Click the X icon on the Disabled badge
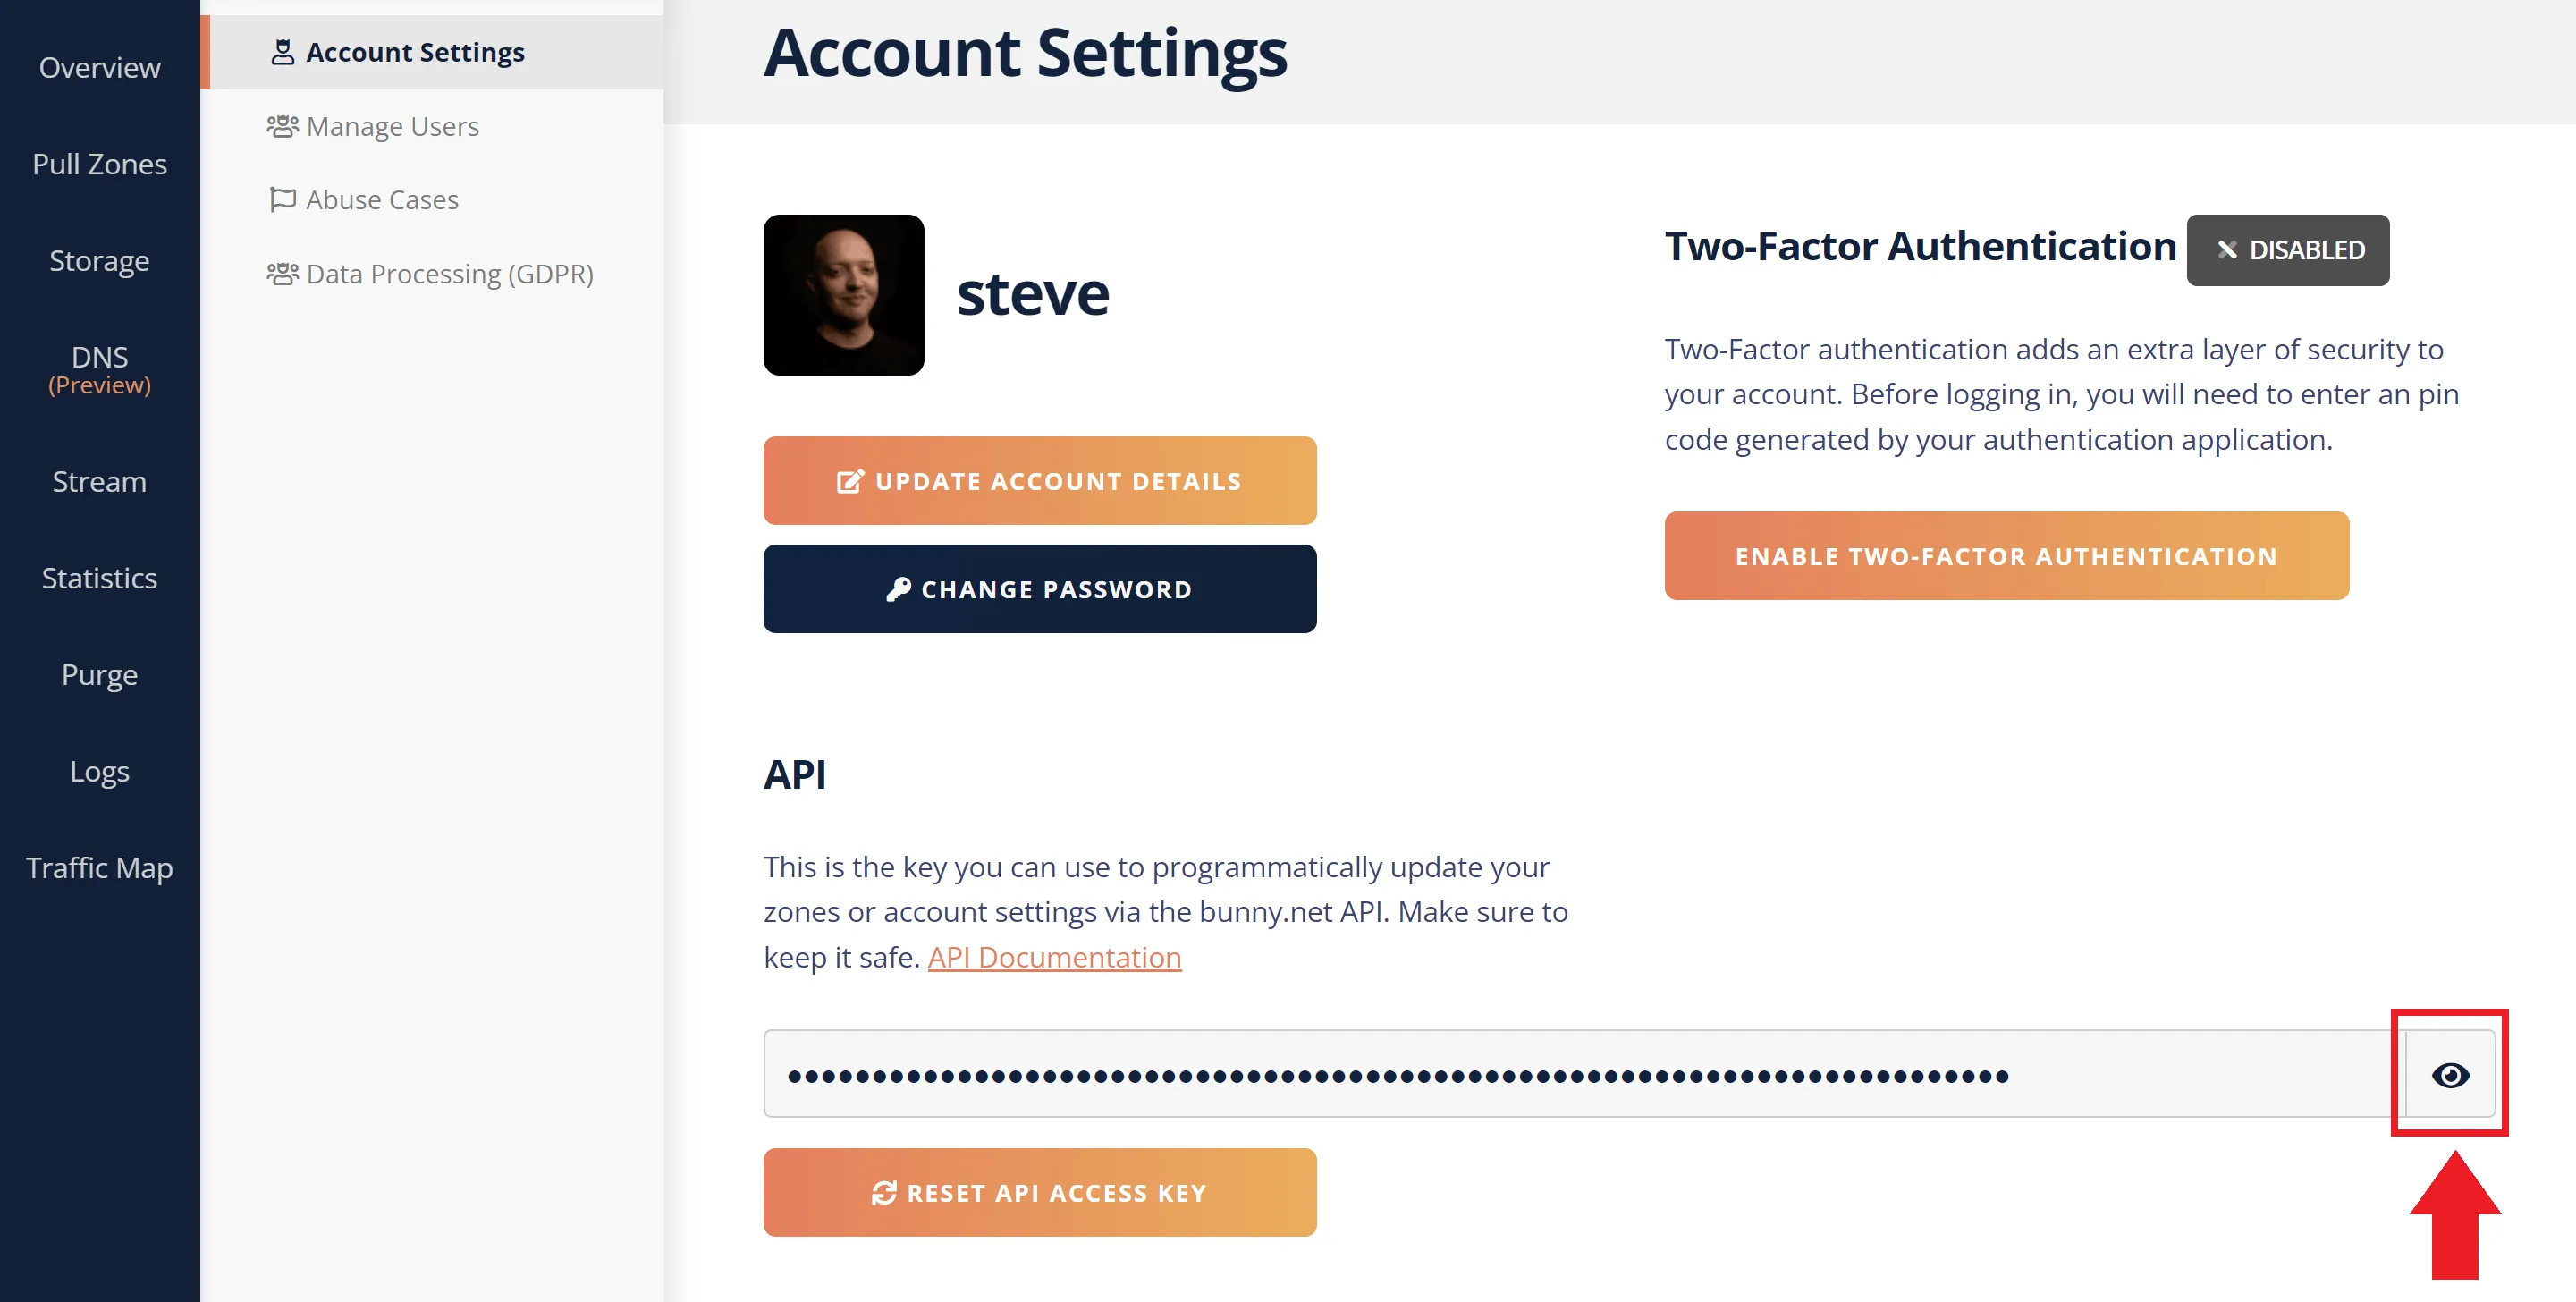The image size is (2576, 1302). click(2226, 250)
